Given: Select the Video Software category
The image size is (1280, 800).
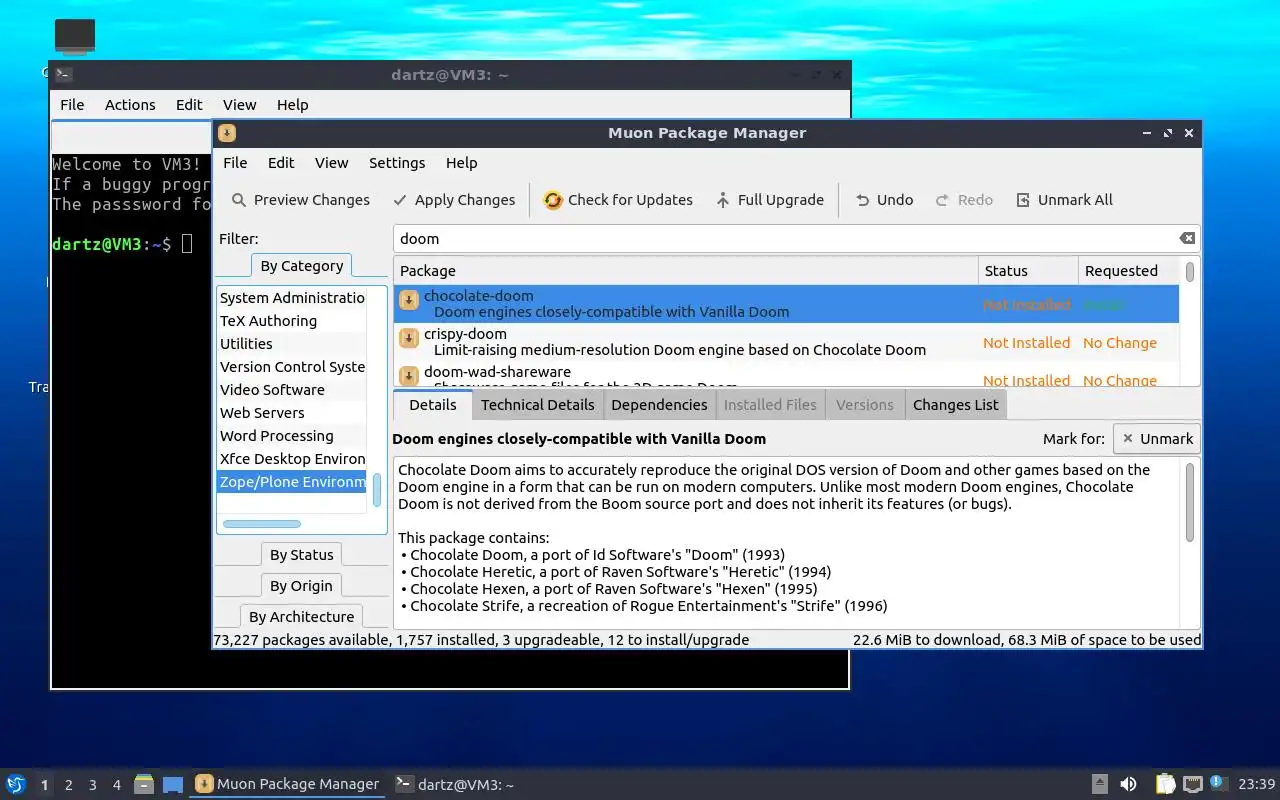Looking at the screenshot, I should tap(292, 390).
